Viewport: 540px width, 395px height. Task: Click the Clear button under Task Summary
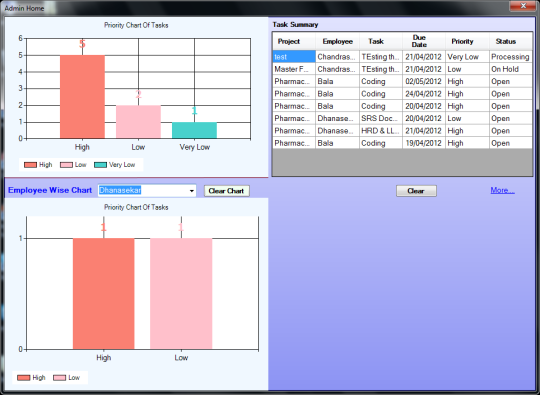[416, 191]
